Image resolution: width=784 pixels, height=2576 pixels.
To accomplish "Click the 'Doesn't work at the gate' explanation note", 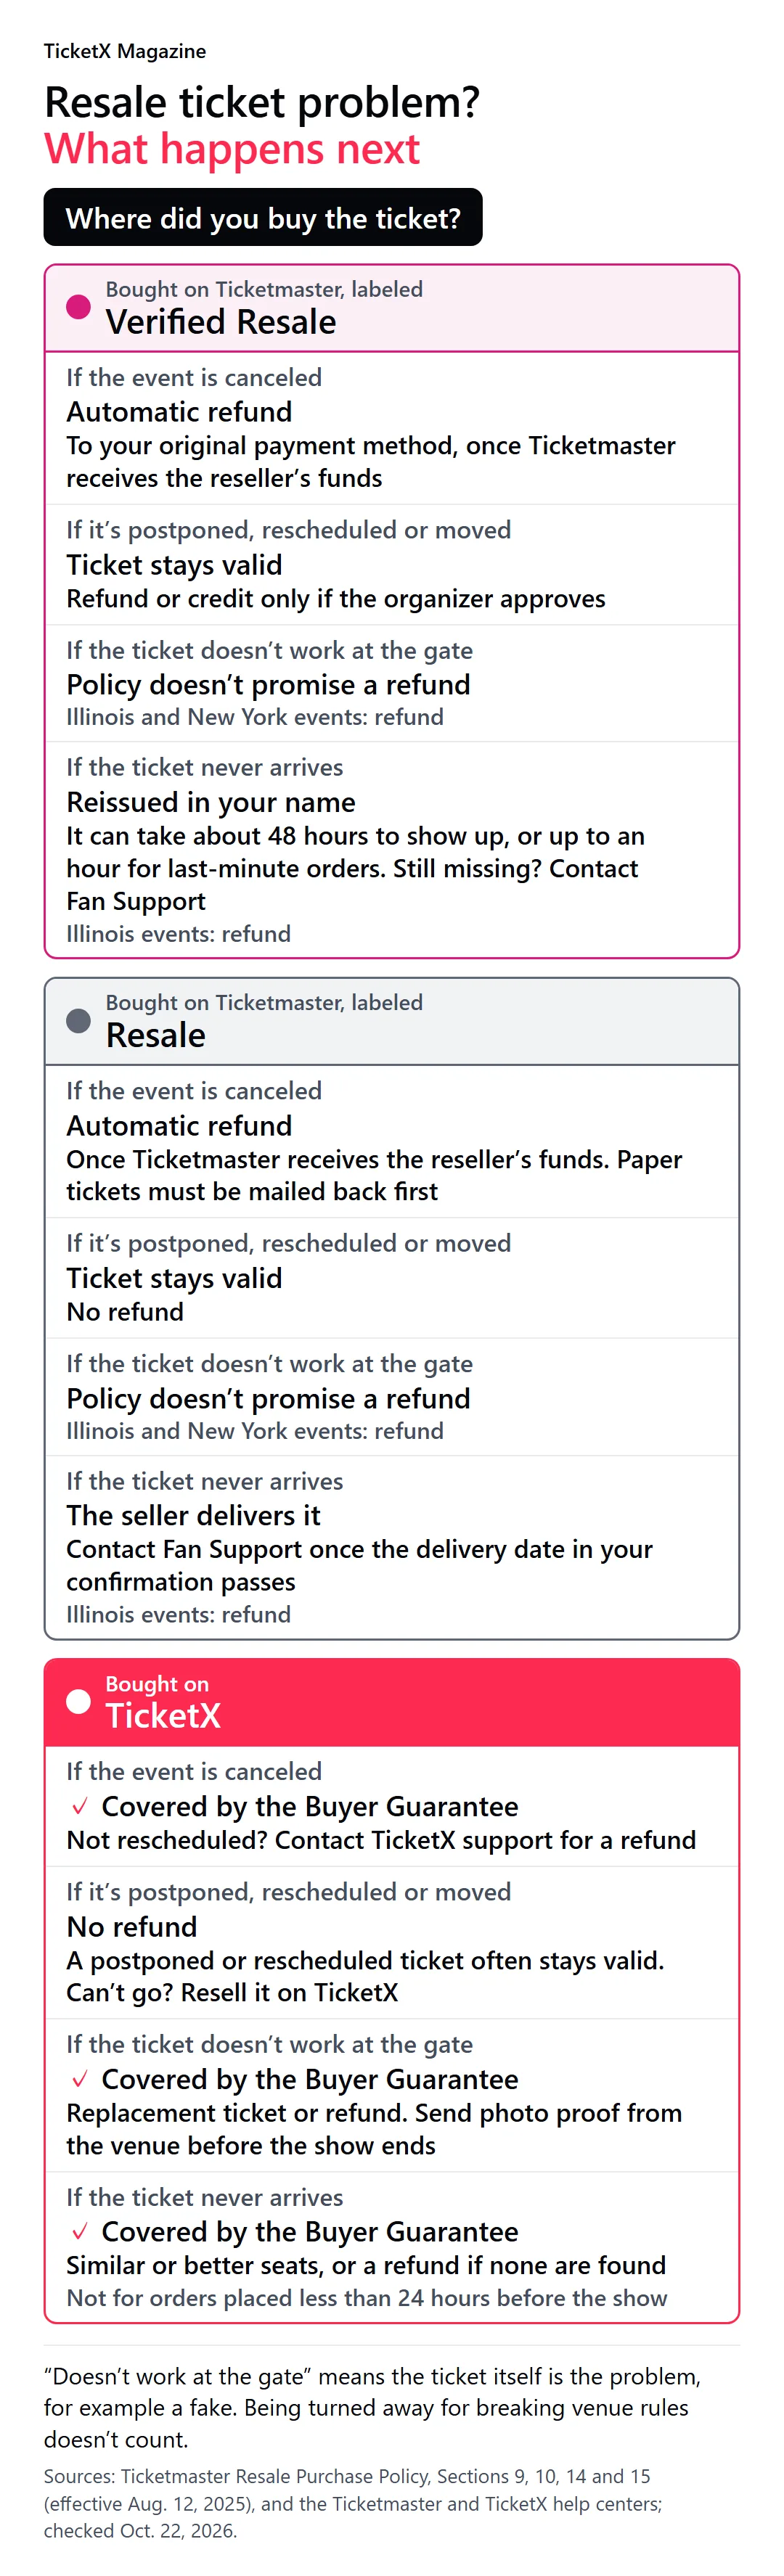I will tap(372, 2408).
